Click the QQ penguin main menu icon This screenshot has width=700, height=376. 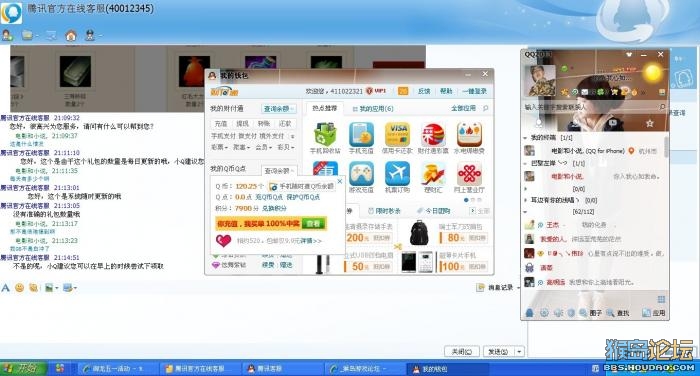[x=529, y=313]
